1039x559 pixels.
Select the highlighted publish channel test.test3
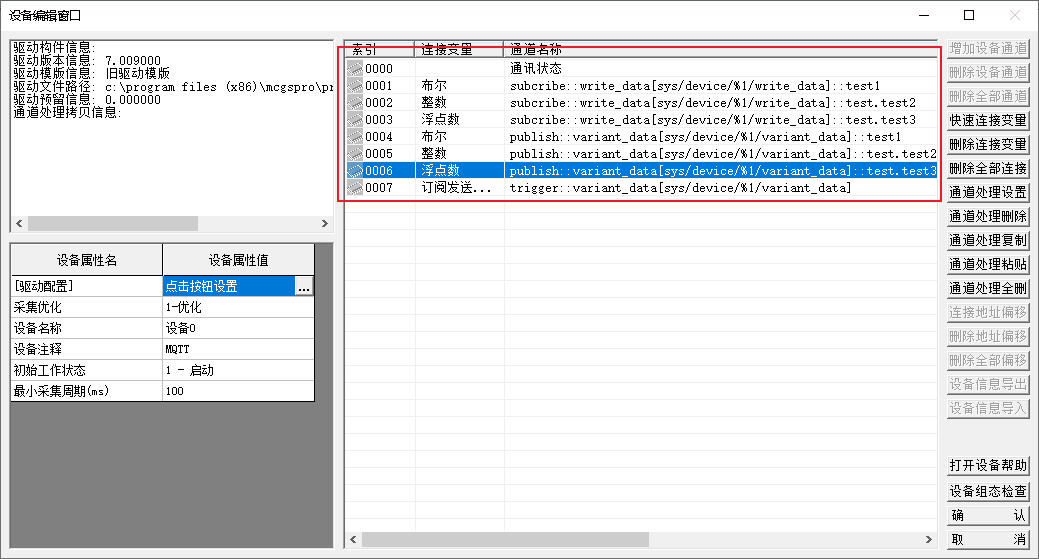click(722, 171)
